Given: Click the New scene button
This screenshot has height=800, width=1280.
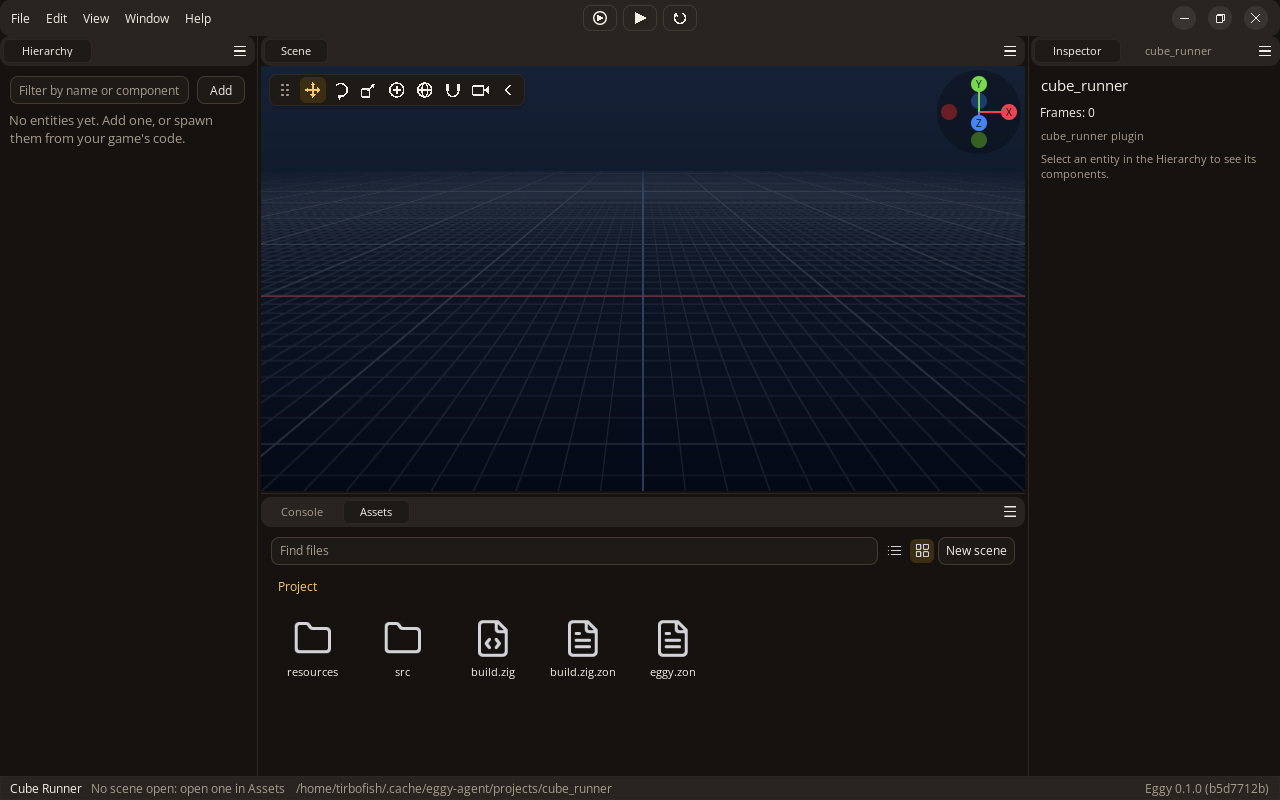Looking at the screenshot, I should point(976,551).
